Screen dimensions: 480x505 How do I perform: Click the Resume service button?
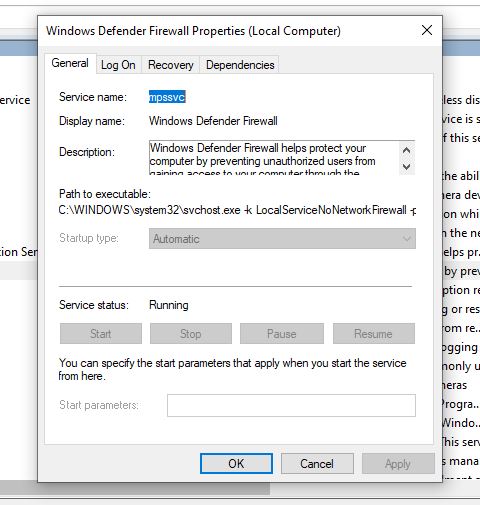click(x=374, y=333)
